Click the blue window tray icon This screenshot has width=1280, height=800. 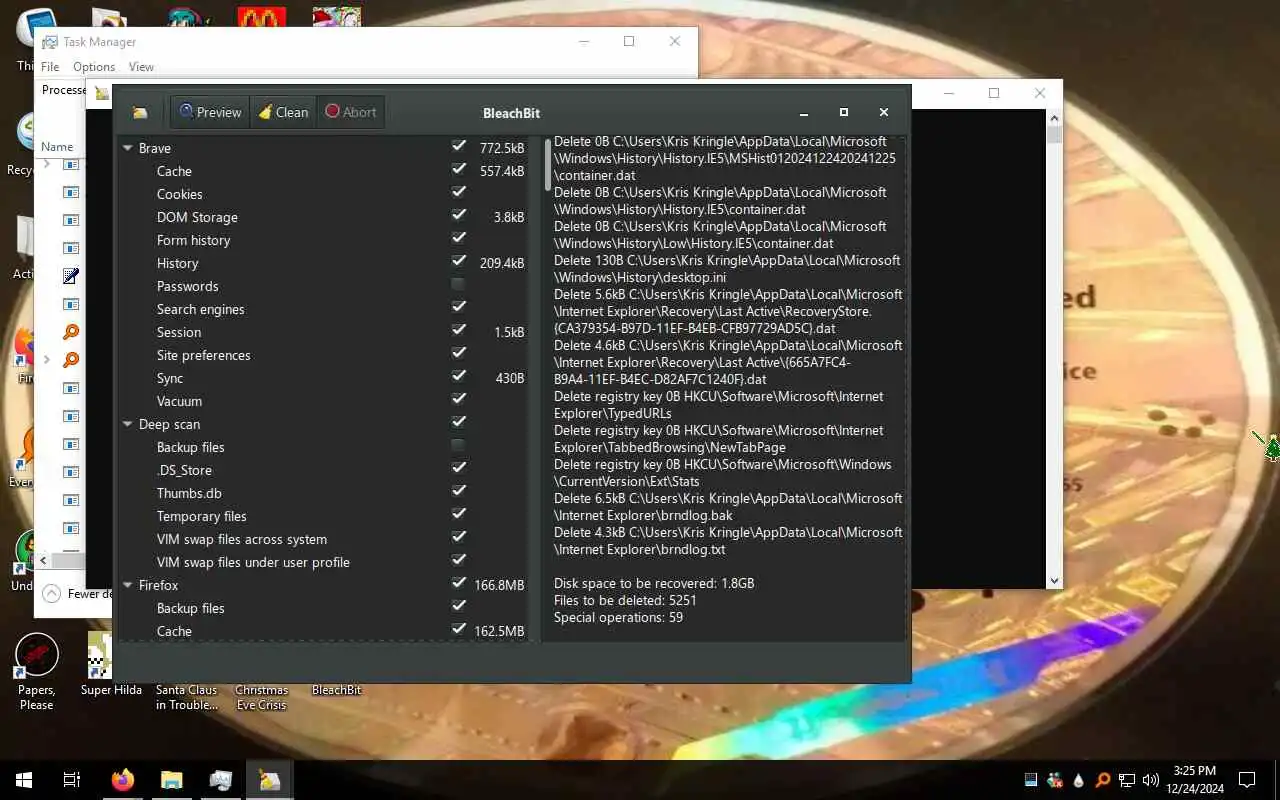(x=1031, y=780)
